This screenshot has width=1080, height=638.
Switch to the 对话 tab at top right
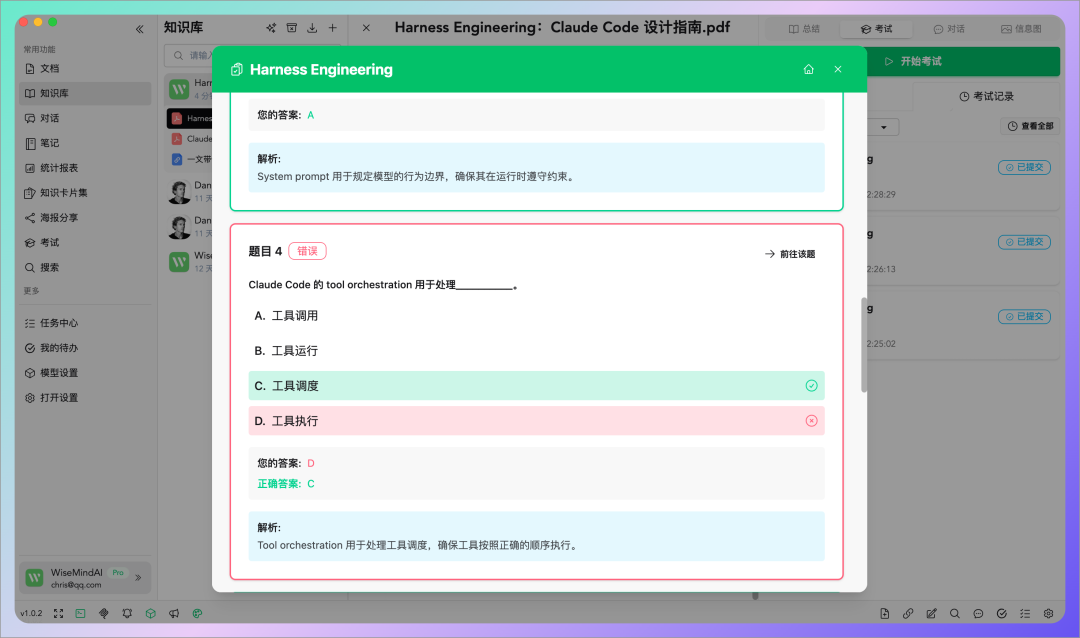point(949,29)
